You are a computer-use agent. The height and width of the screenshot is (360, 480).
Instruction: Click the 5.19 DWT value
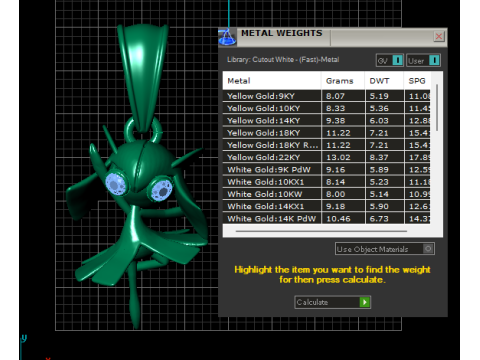tap(379, 96)
